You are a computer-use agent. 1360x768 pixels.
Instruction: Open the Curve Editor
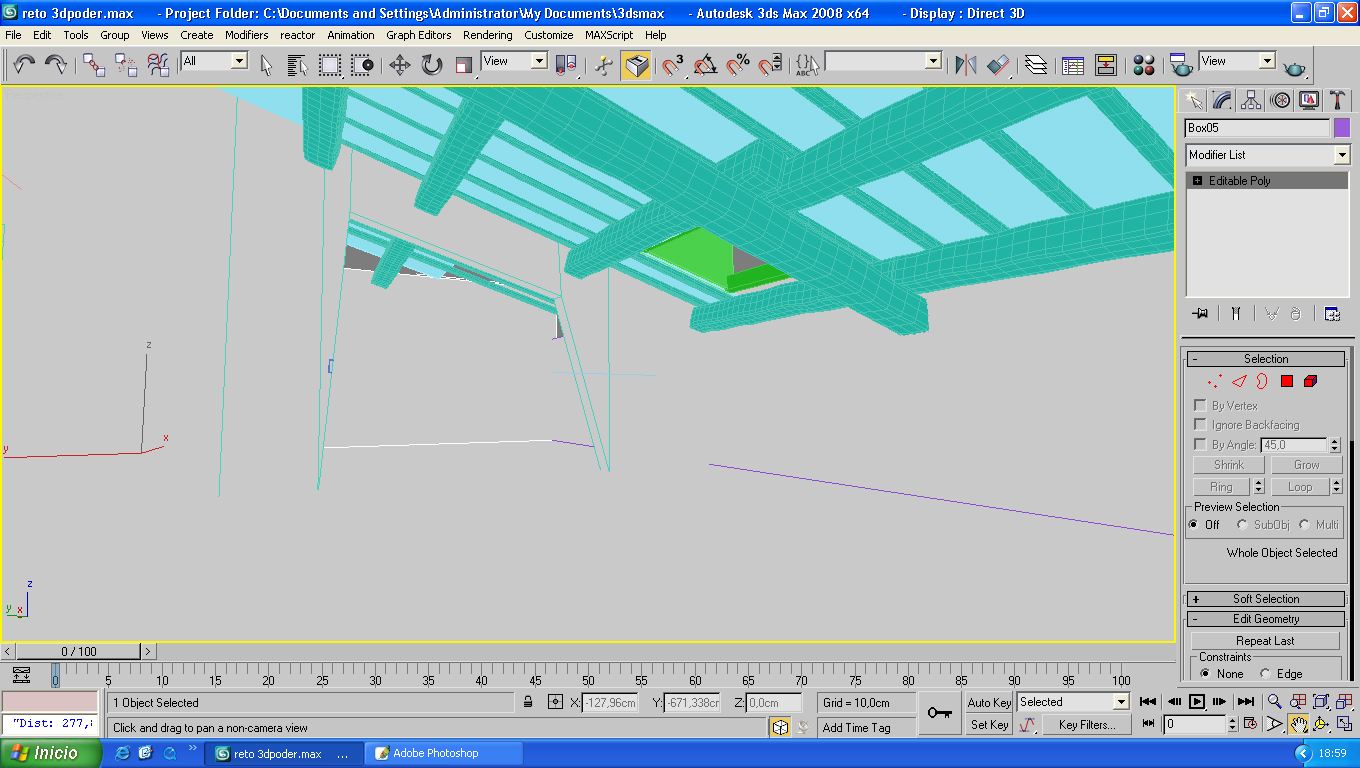click(x=1073, y=65)
